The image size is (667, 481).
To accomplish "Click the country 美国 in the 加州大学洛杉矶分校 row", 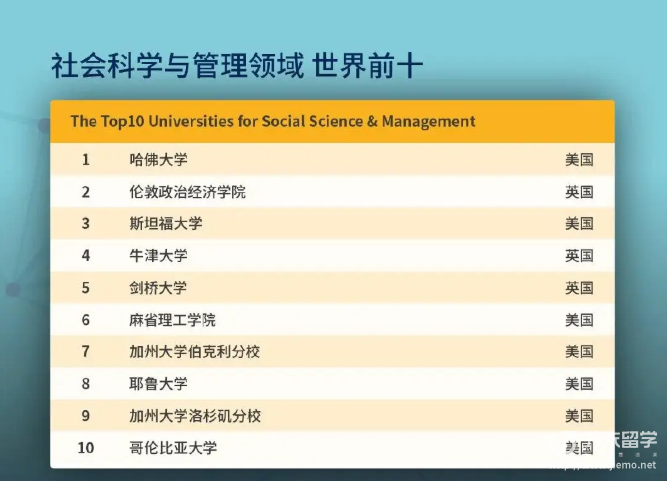I will [x=579, y=416].
